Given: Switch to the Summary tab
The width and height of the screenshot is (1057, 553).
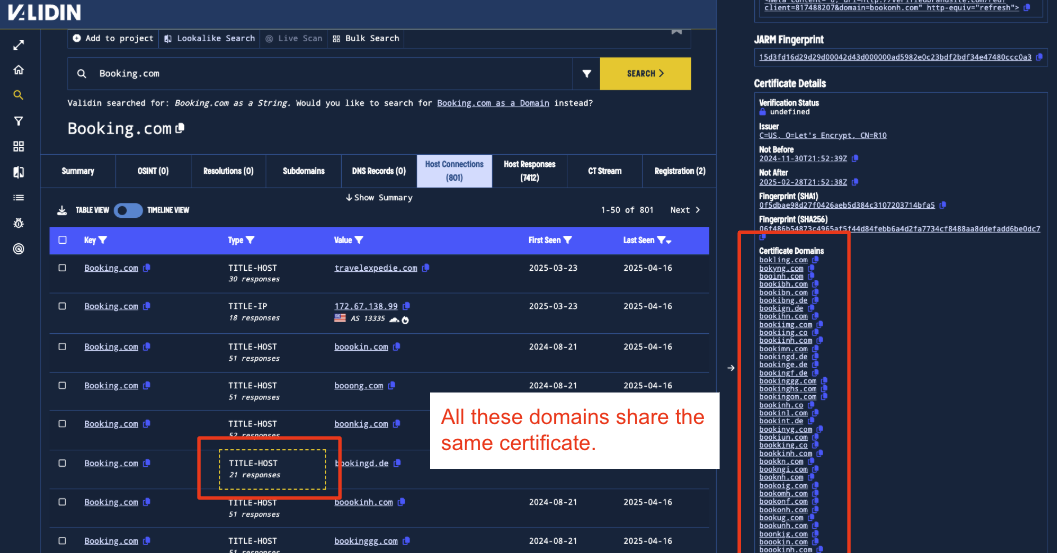Looking at the screenshot, I should pyautogui.click(x=78, y=171).
